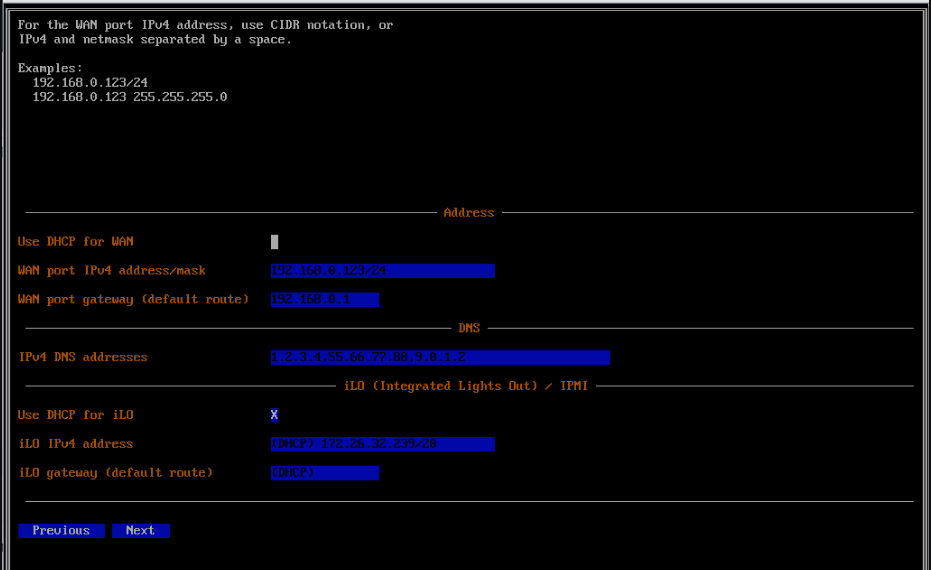The height and width of the screenshot is (570, 931).
Task: Click the iLO IPv4 address field
Action: coord(382,444)
